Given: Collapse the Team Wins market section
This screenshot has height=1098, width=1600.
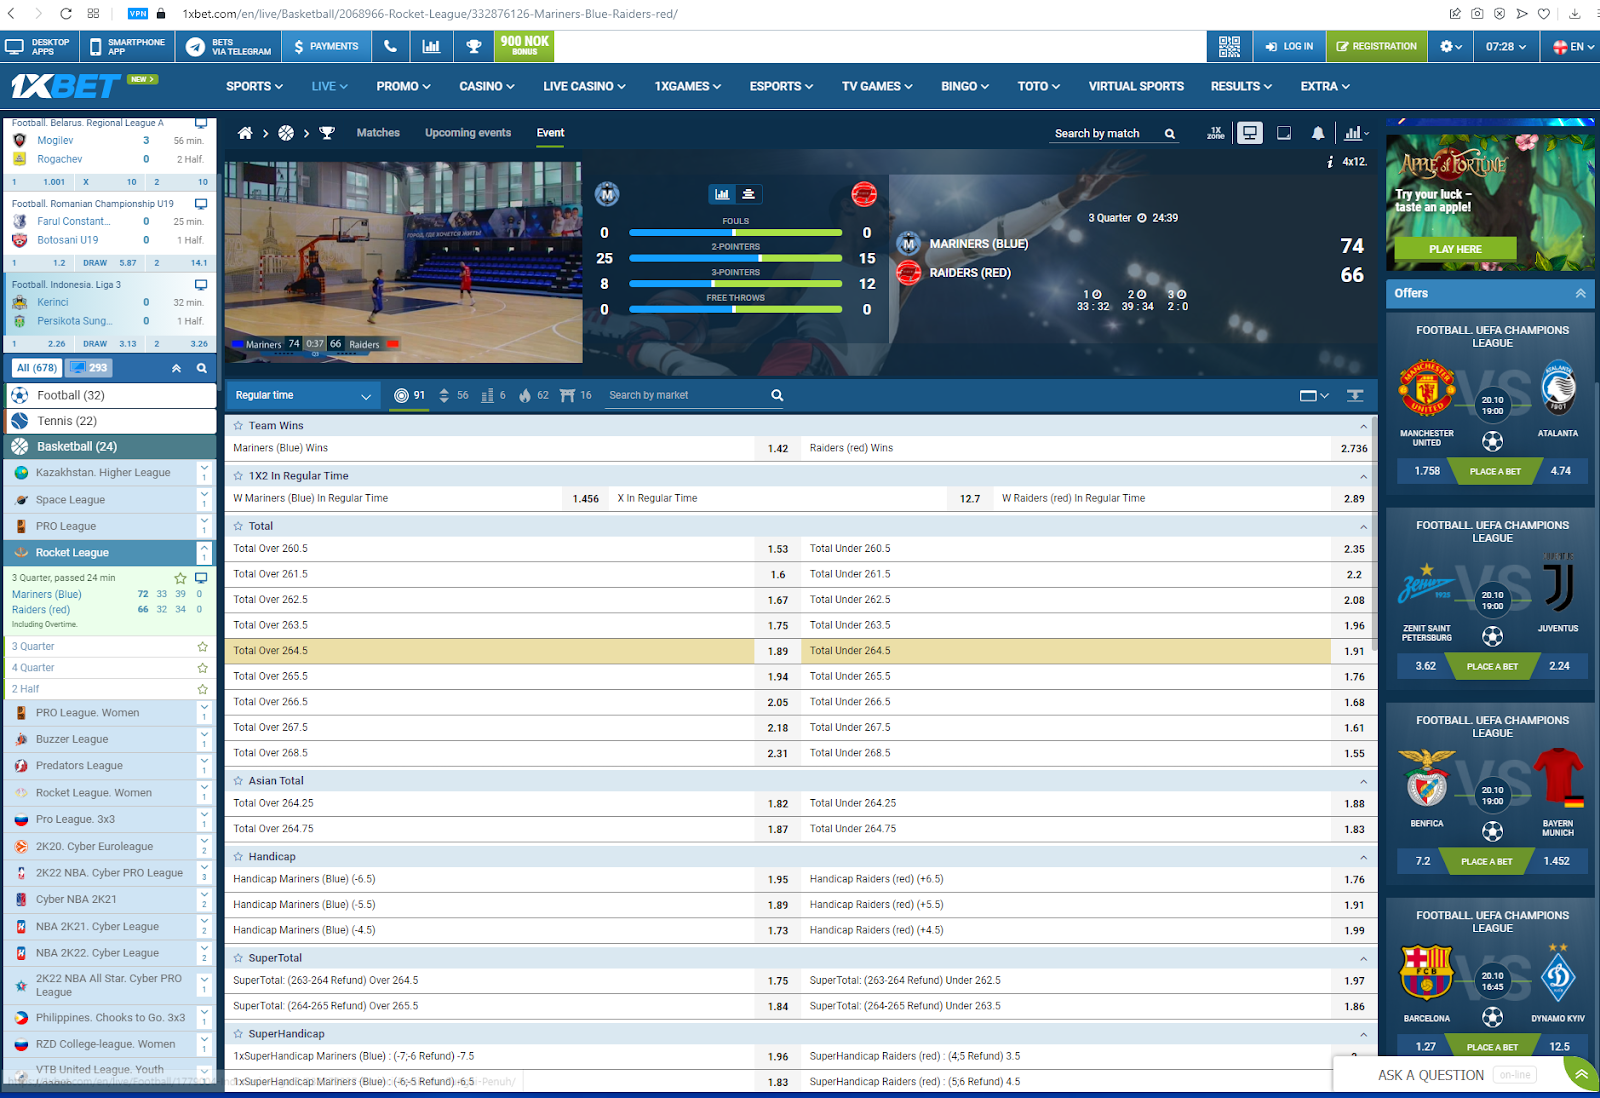Looking at the screenshot, I should (x=1363, y=426).
